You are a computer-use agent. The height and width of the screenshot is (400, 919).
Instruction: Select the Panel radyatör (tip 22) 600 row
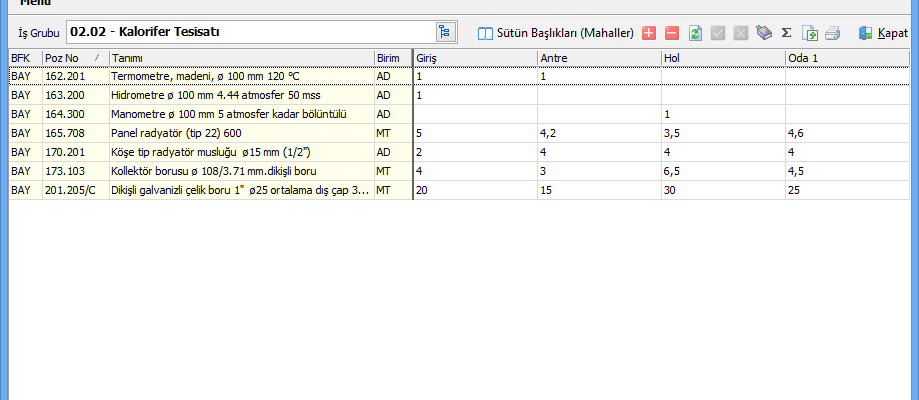[240, 132]
